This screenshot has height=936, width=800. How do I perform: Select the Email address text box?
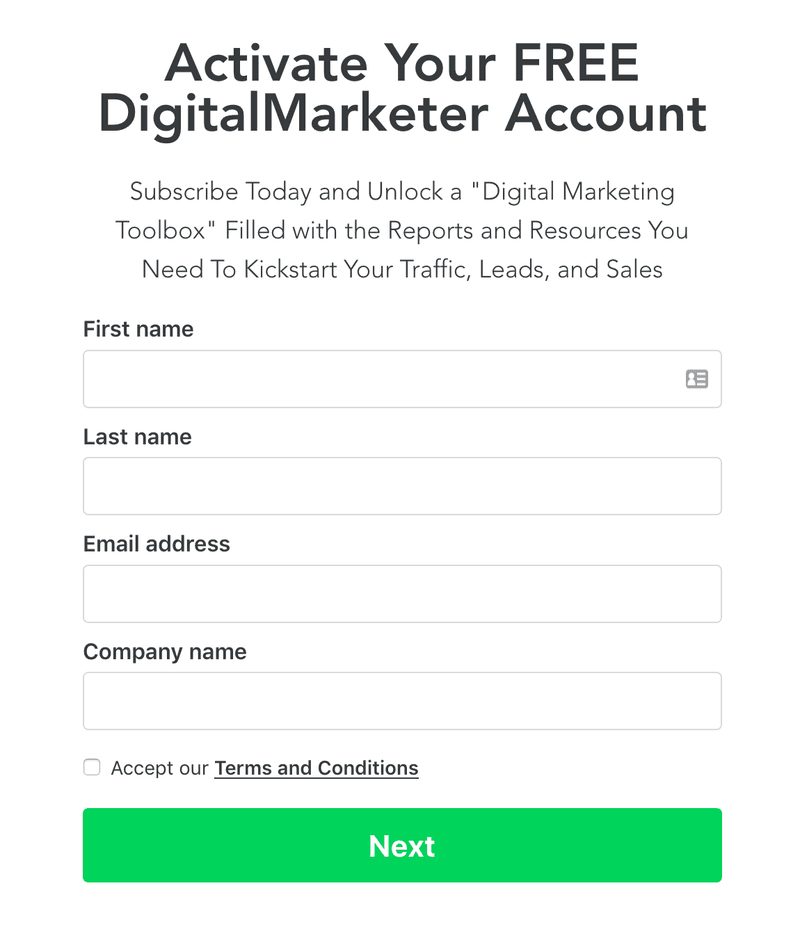pos(402,594)
